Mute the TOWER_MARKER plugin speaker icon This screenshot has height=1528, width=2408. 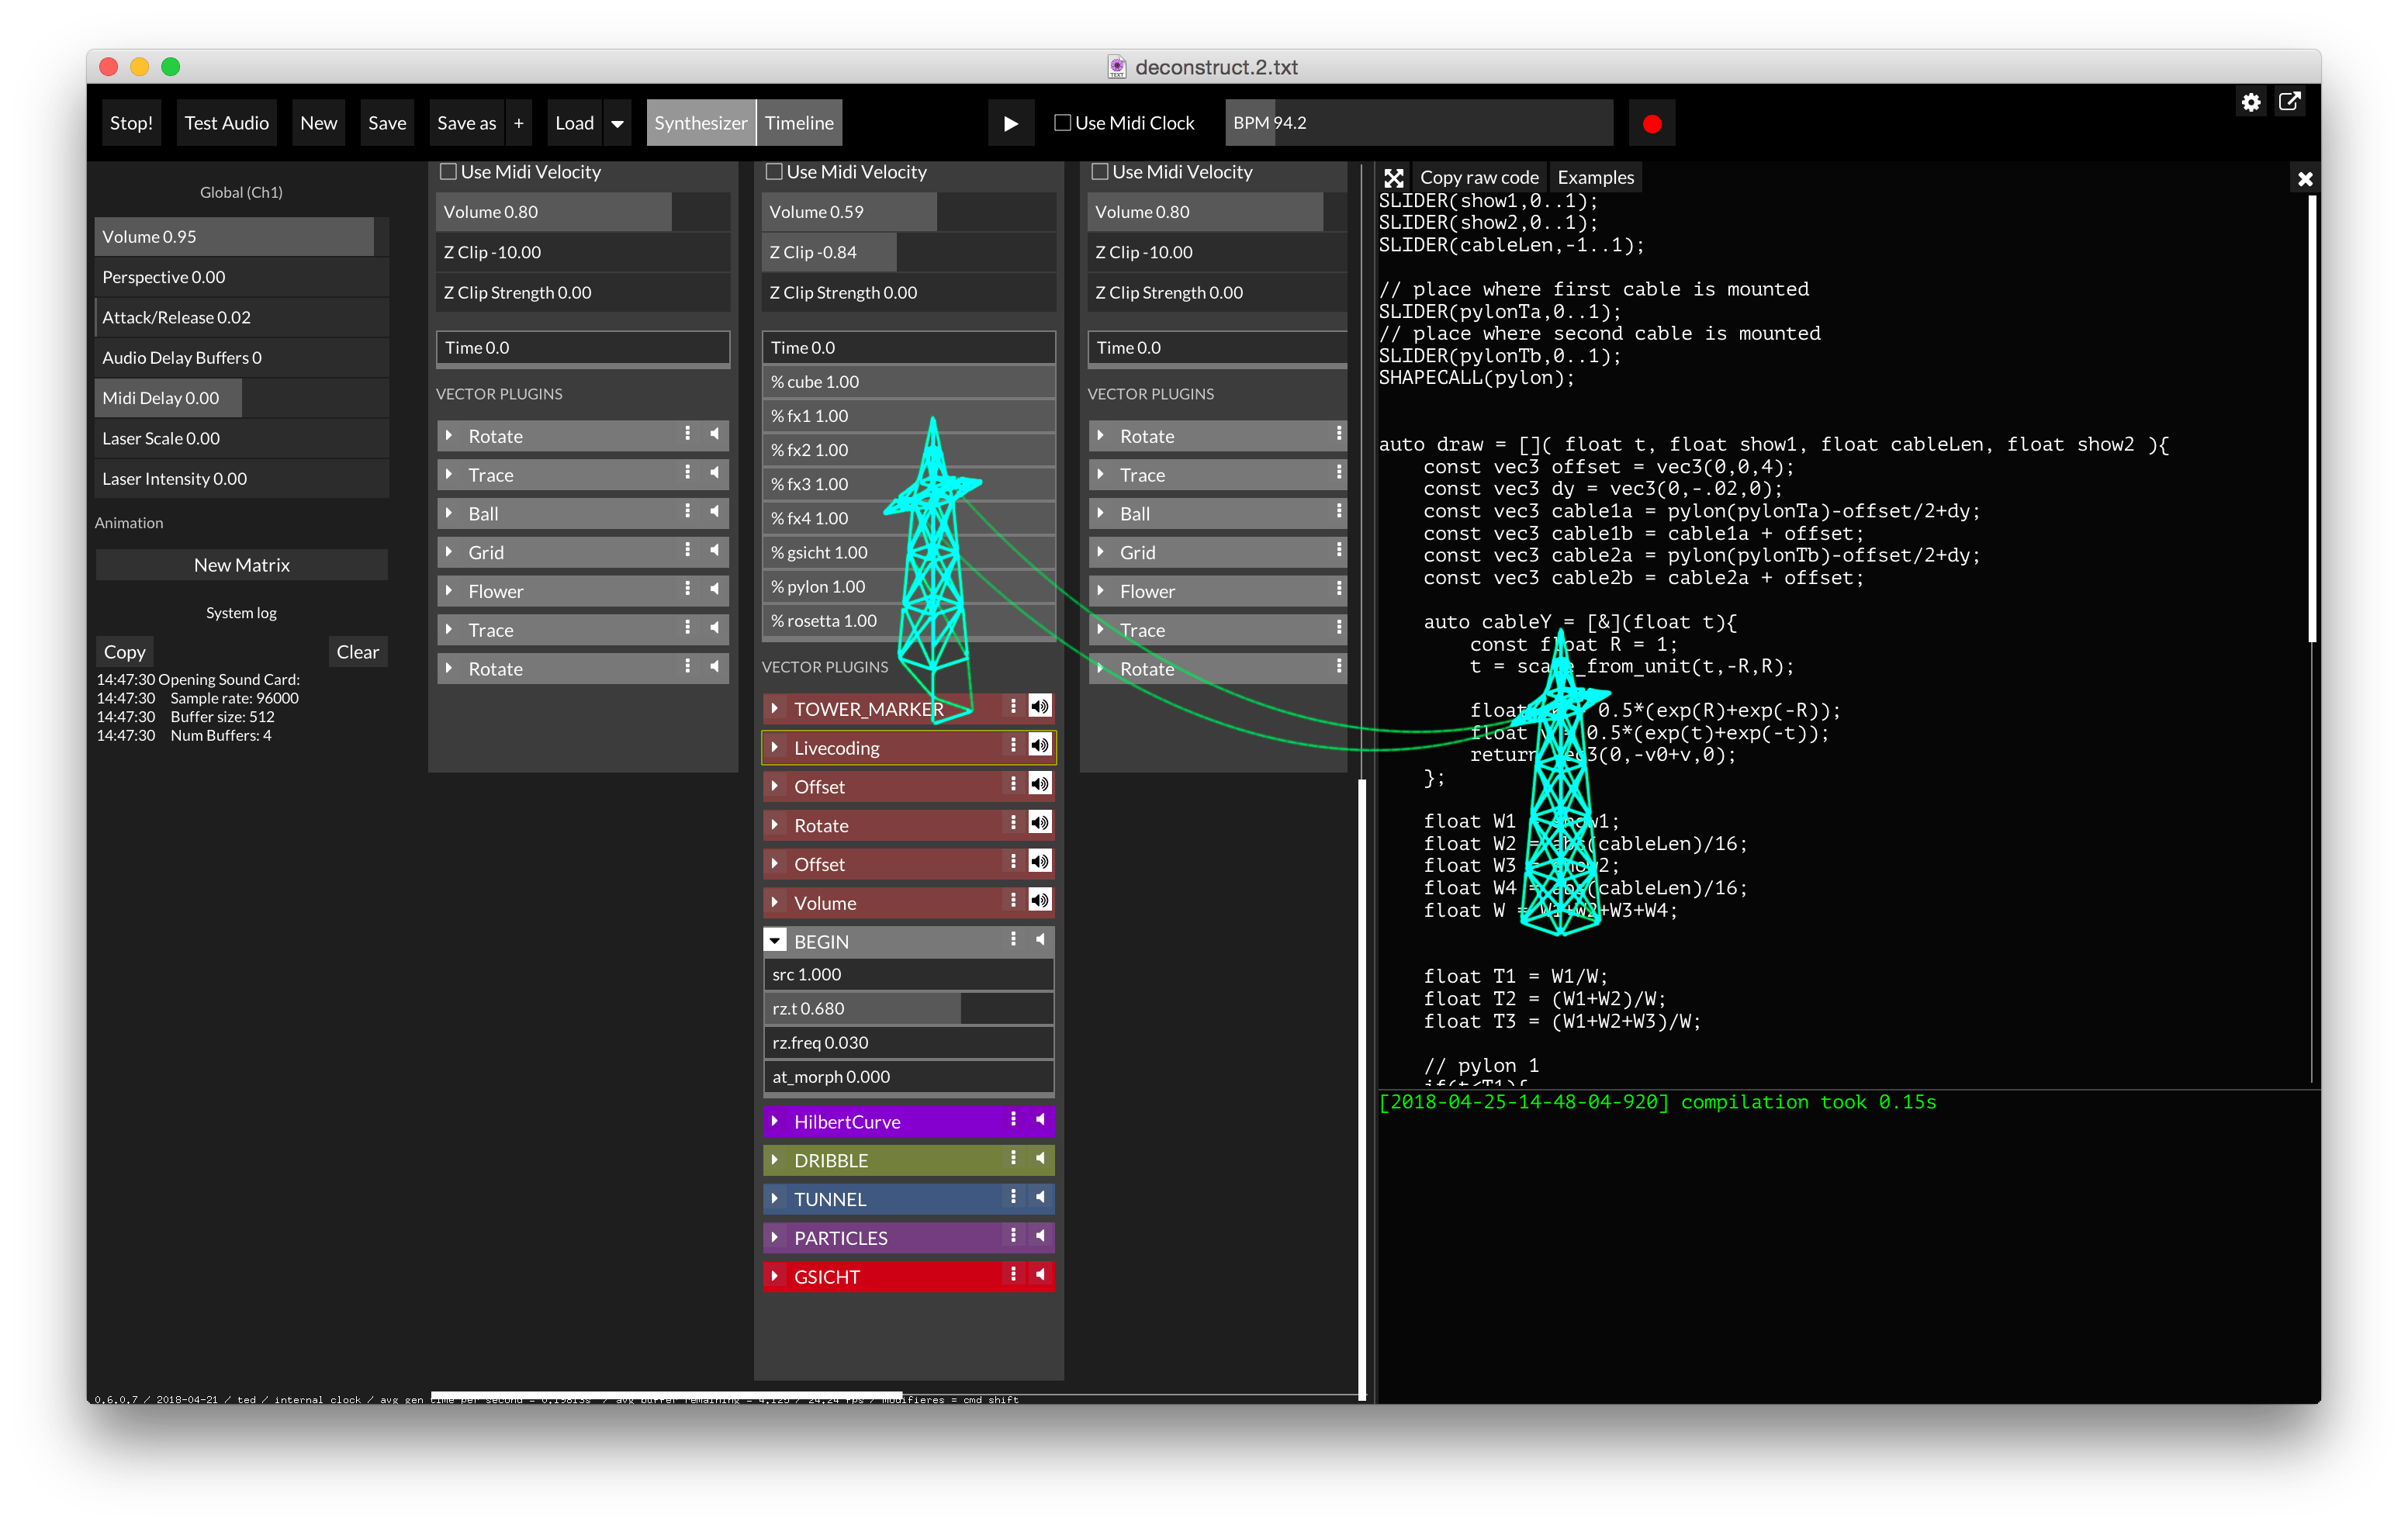[1040, 707]
